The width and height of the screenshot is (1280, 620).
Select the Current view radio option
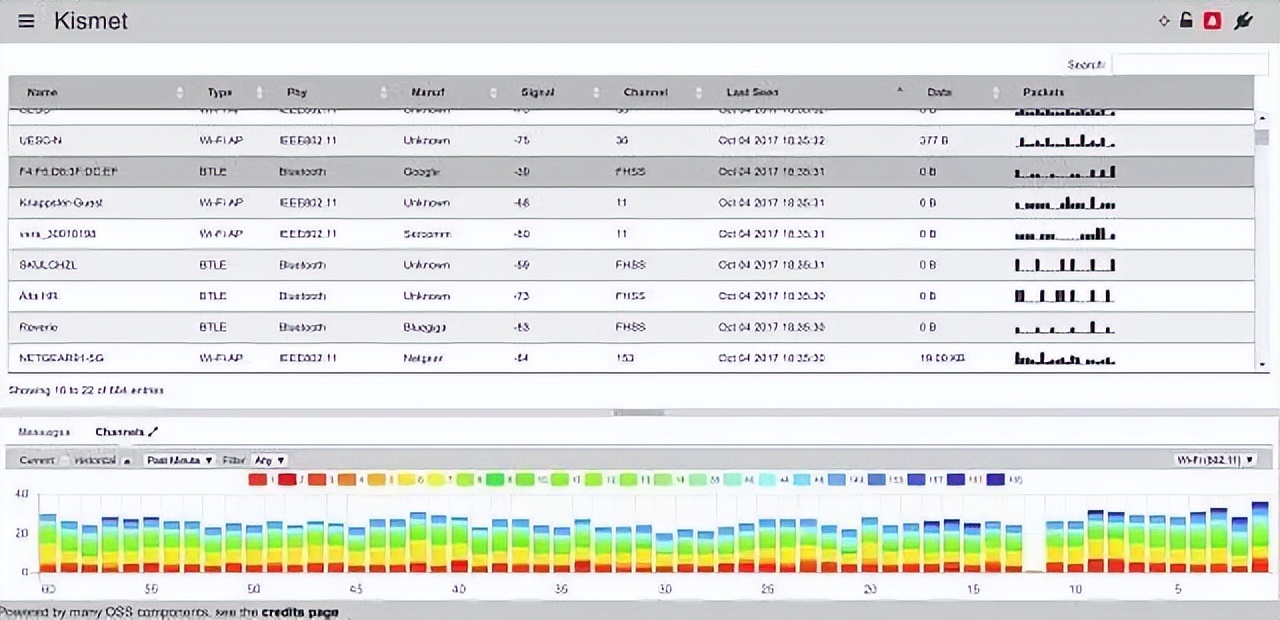click(37, 460)
